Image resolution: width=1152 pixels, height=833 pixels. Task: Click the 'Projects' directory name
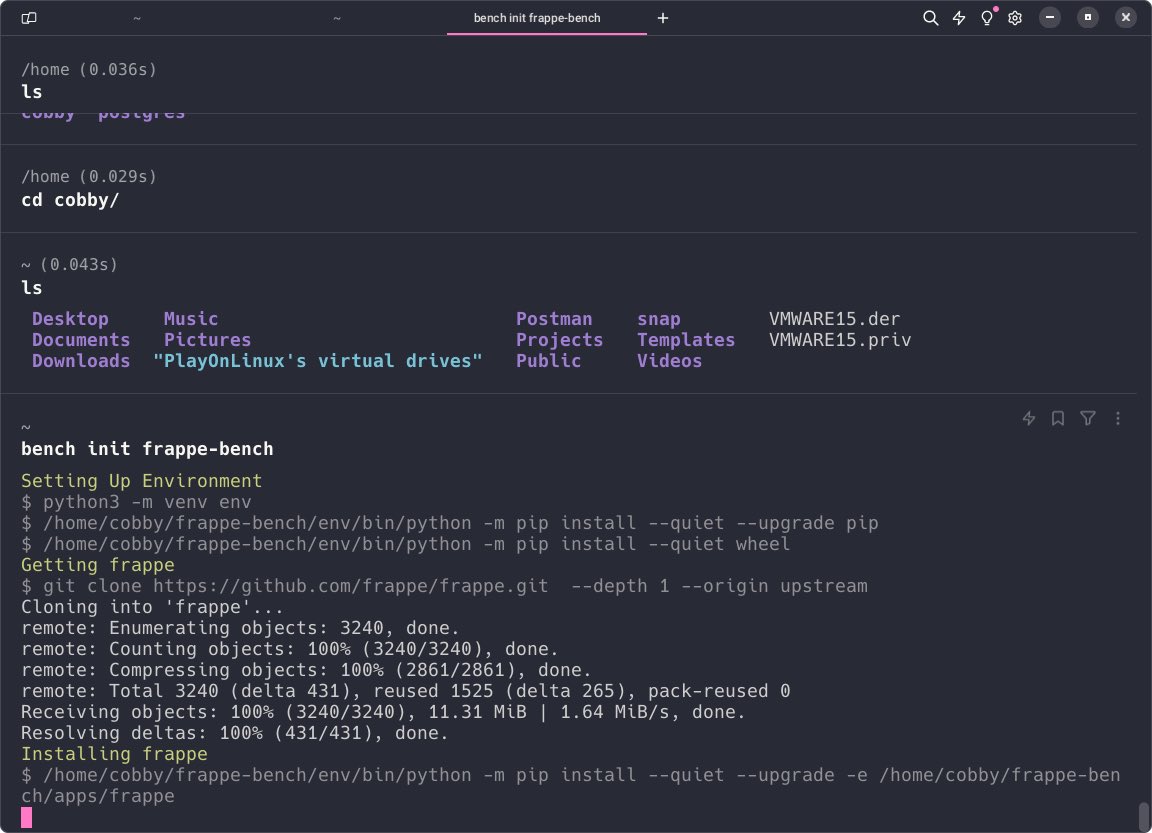[x=559, y=340]
